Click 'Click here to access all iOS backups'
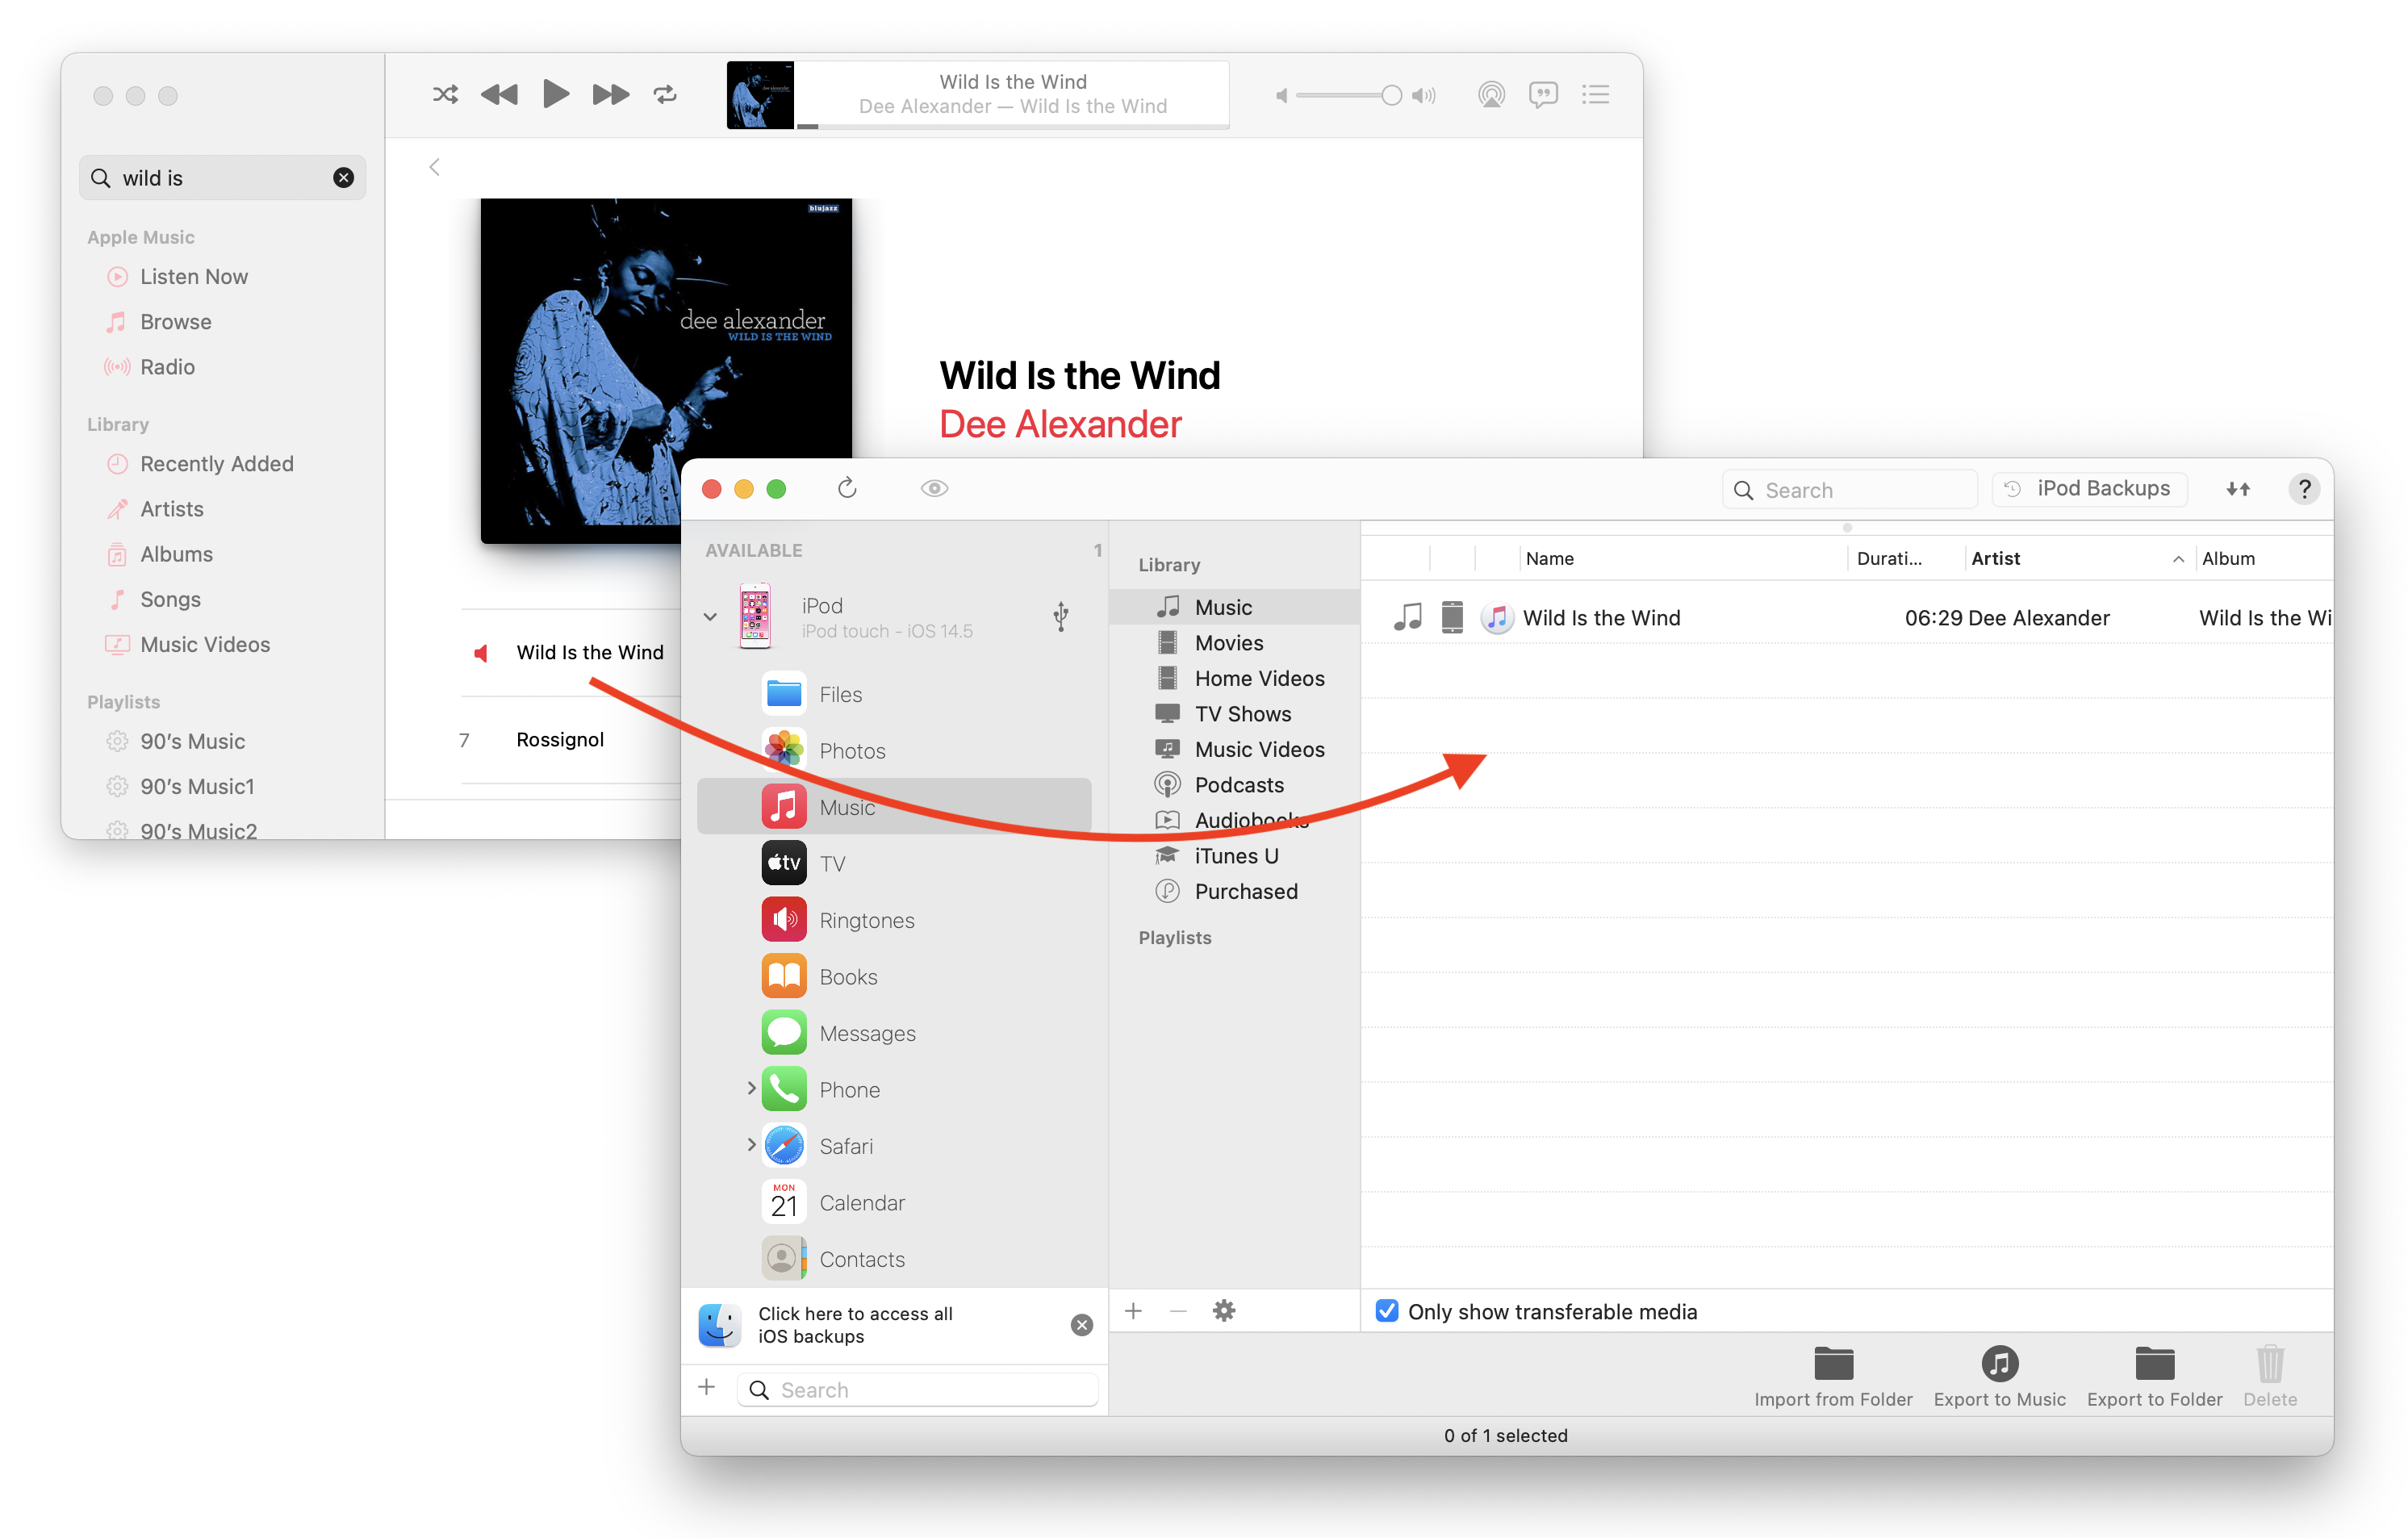 click(855, 1325)
